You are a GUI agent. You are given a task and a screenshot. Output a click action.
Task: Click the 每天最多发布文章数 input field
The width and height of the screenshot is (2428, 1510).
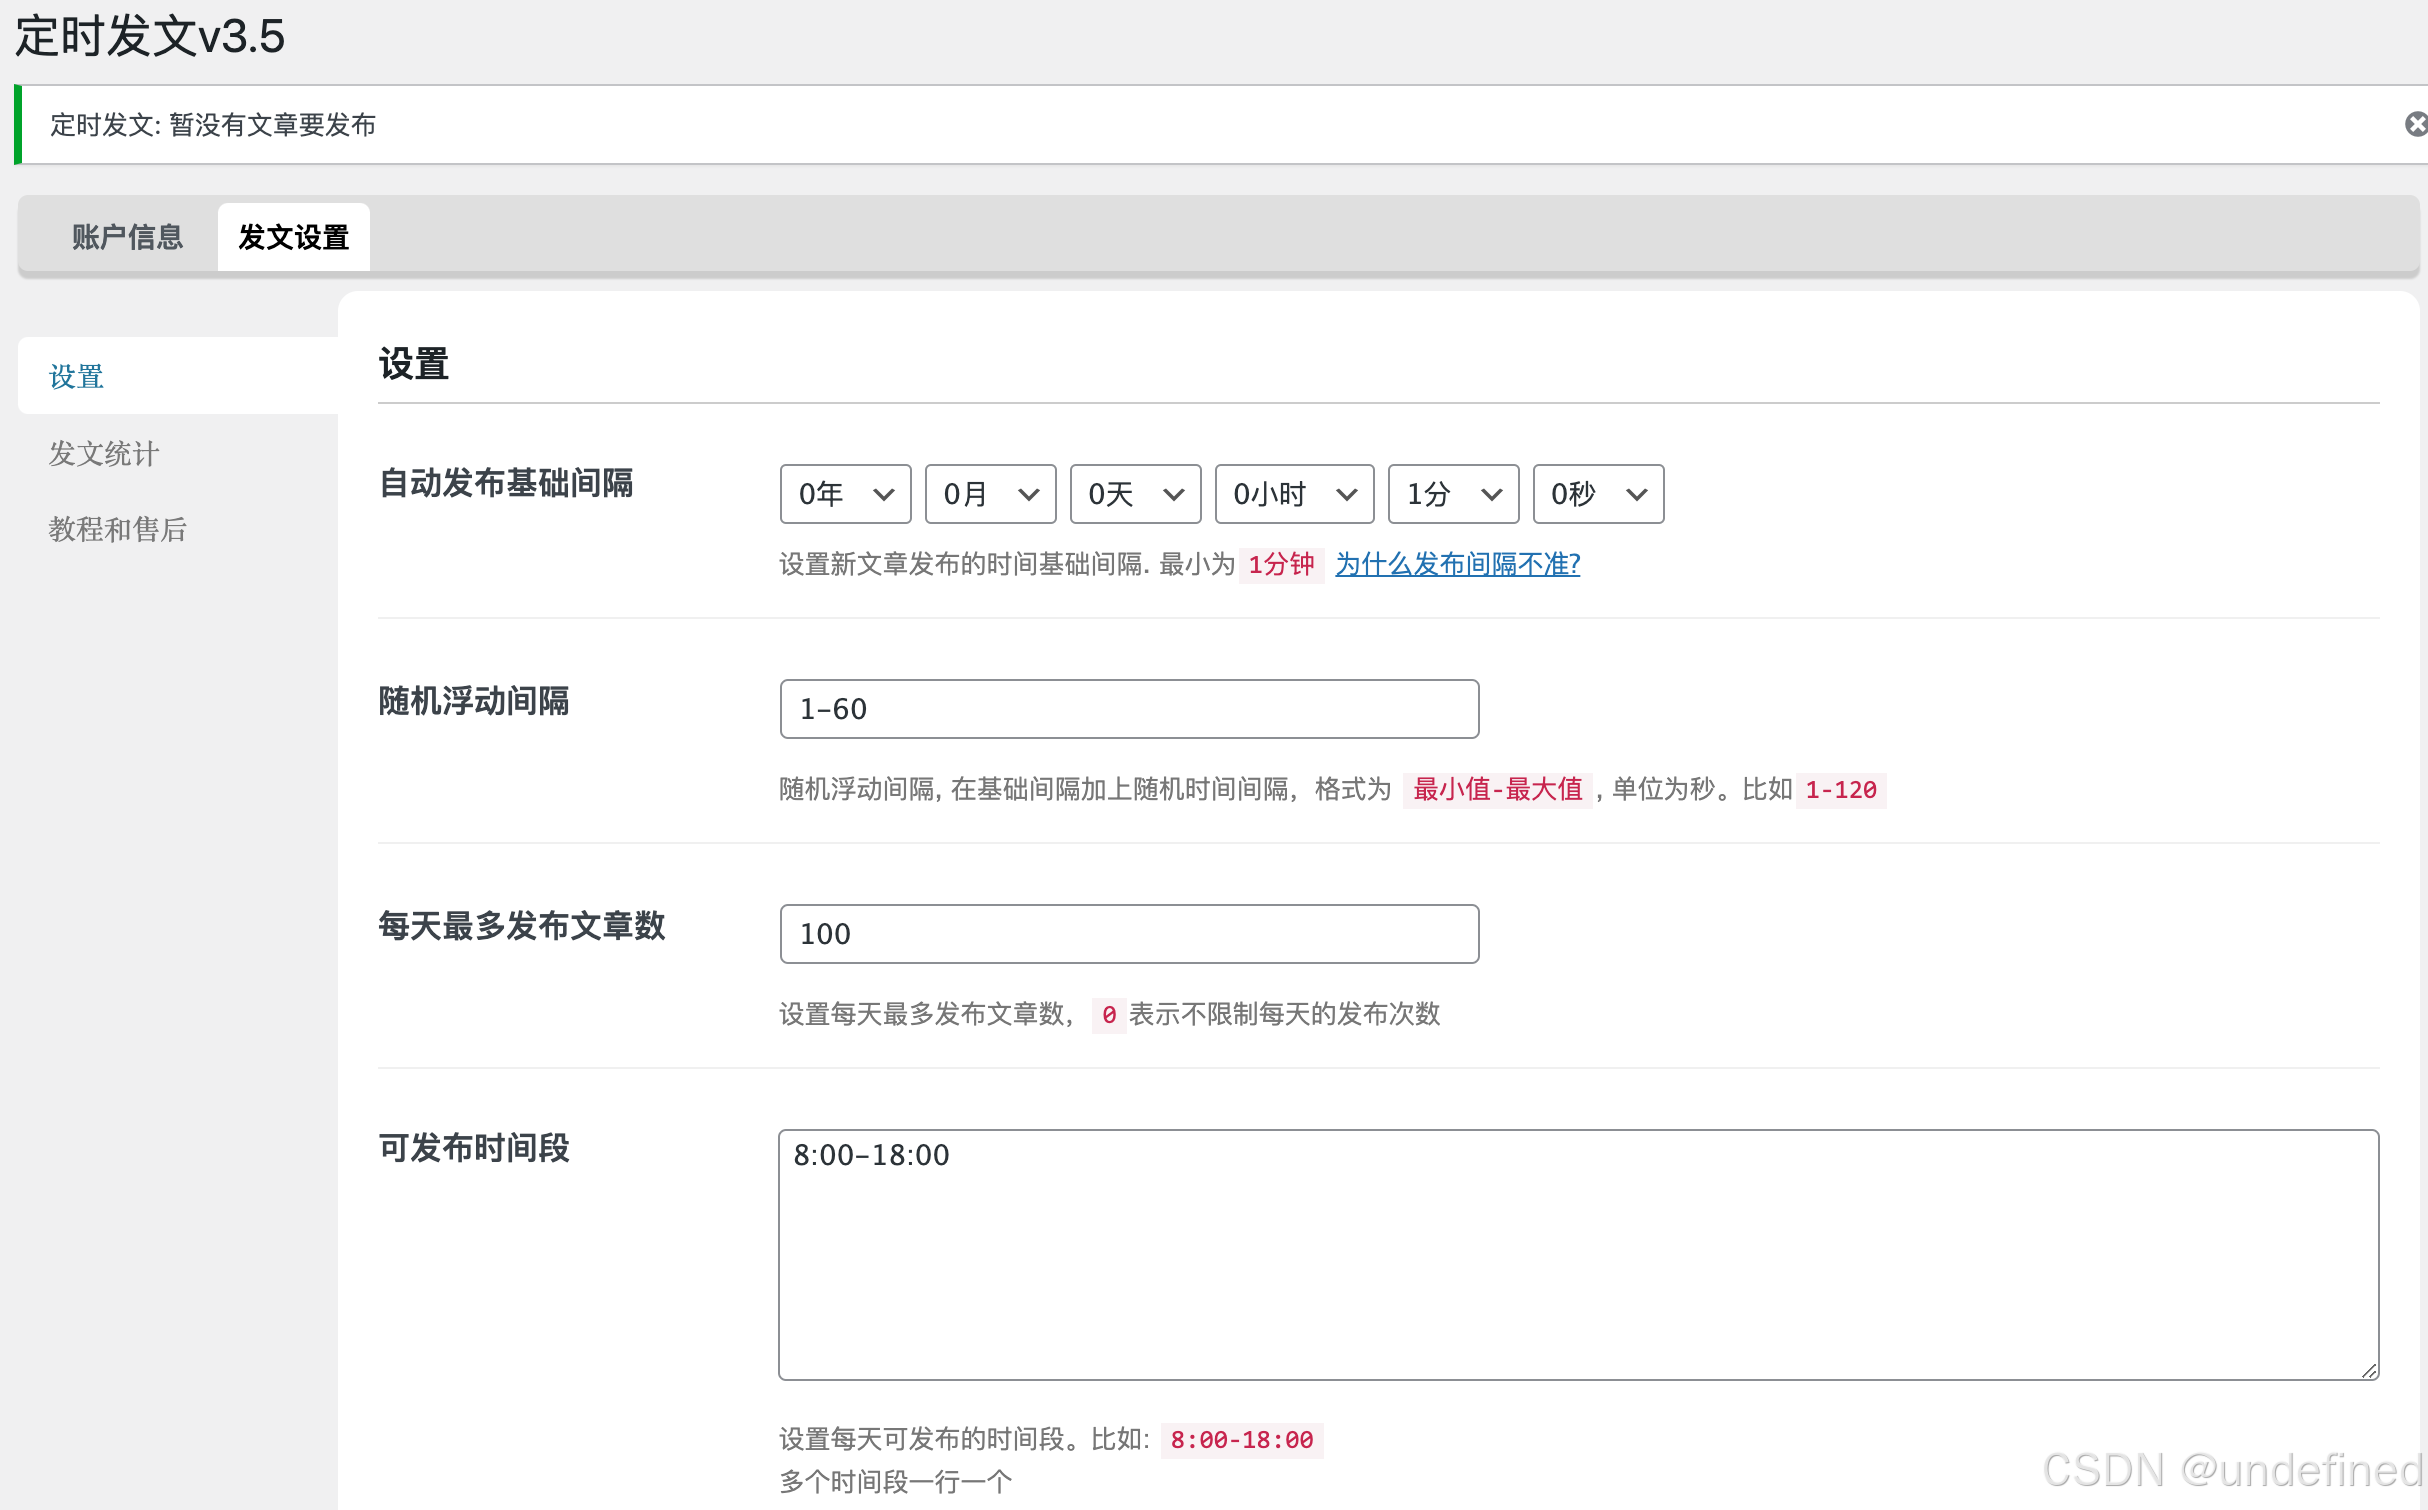pos(1128,934)
